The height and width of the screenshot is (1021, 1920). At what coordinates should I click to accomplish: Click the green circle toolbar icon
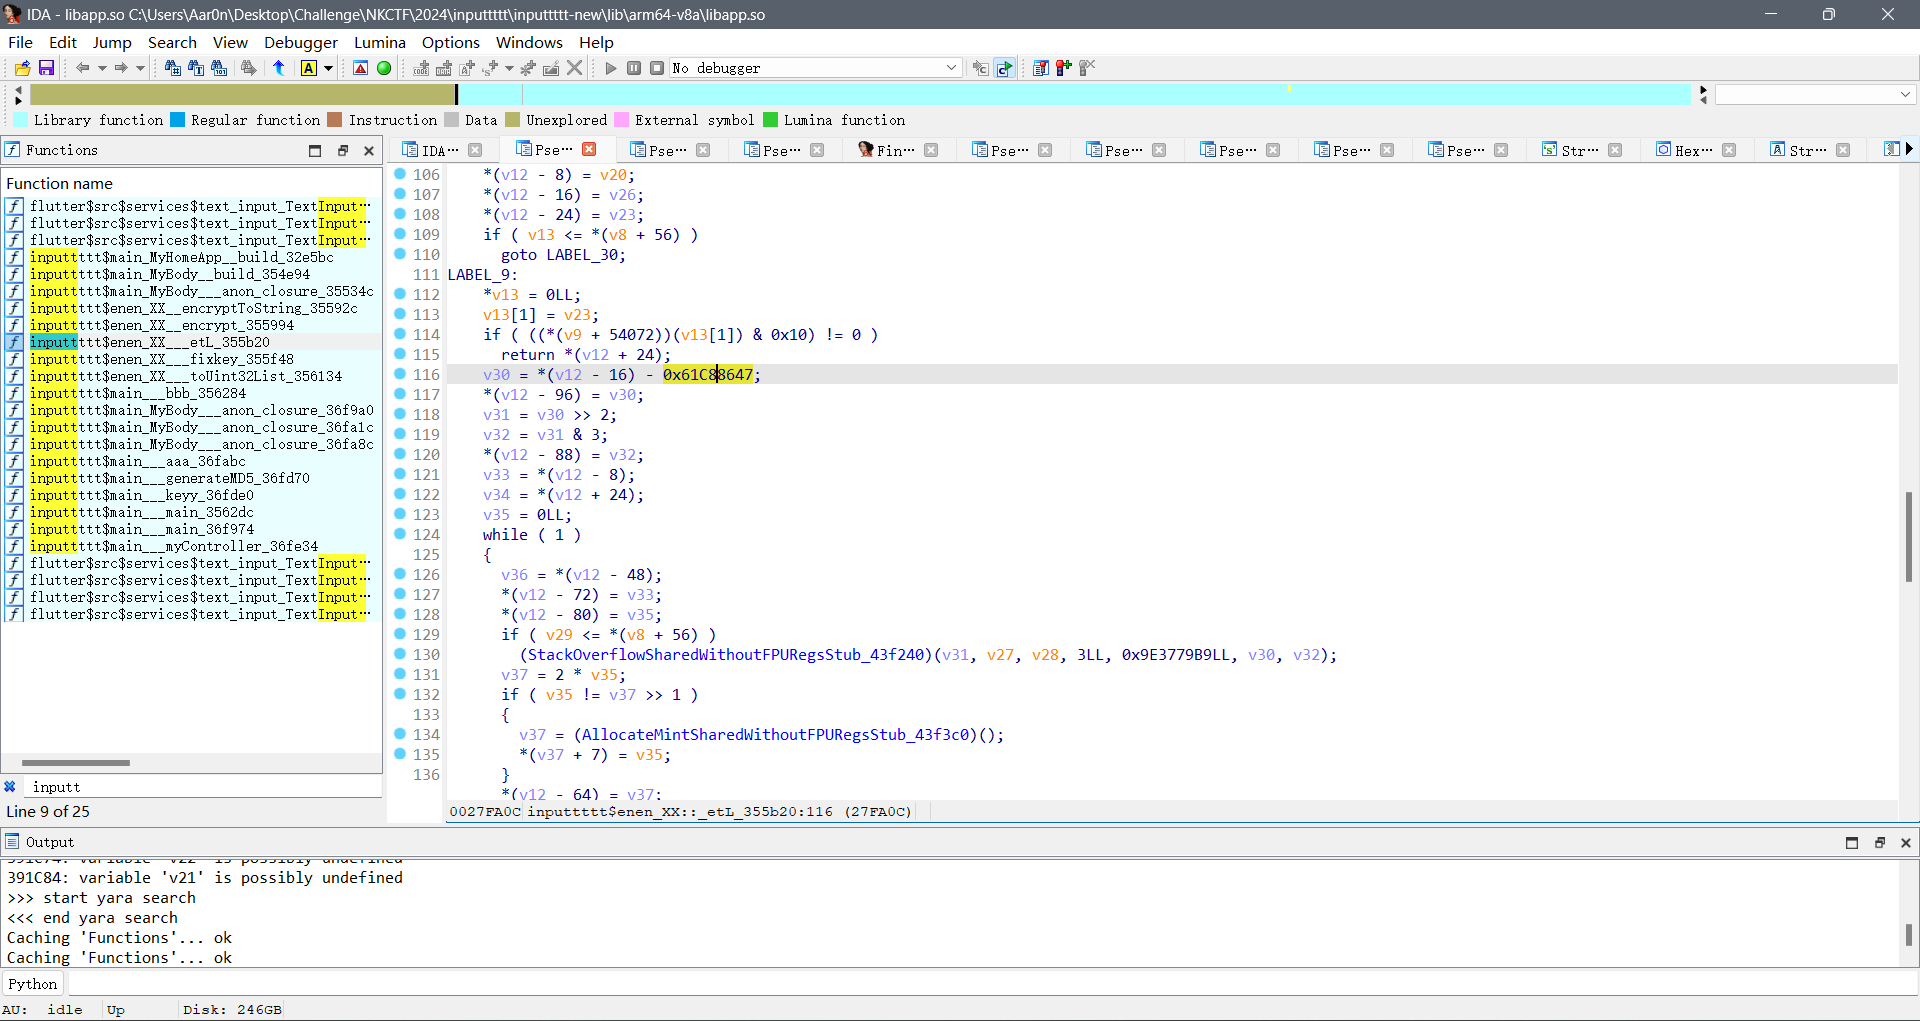coord(384,68)
